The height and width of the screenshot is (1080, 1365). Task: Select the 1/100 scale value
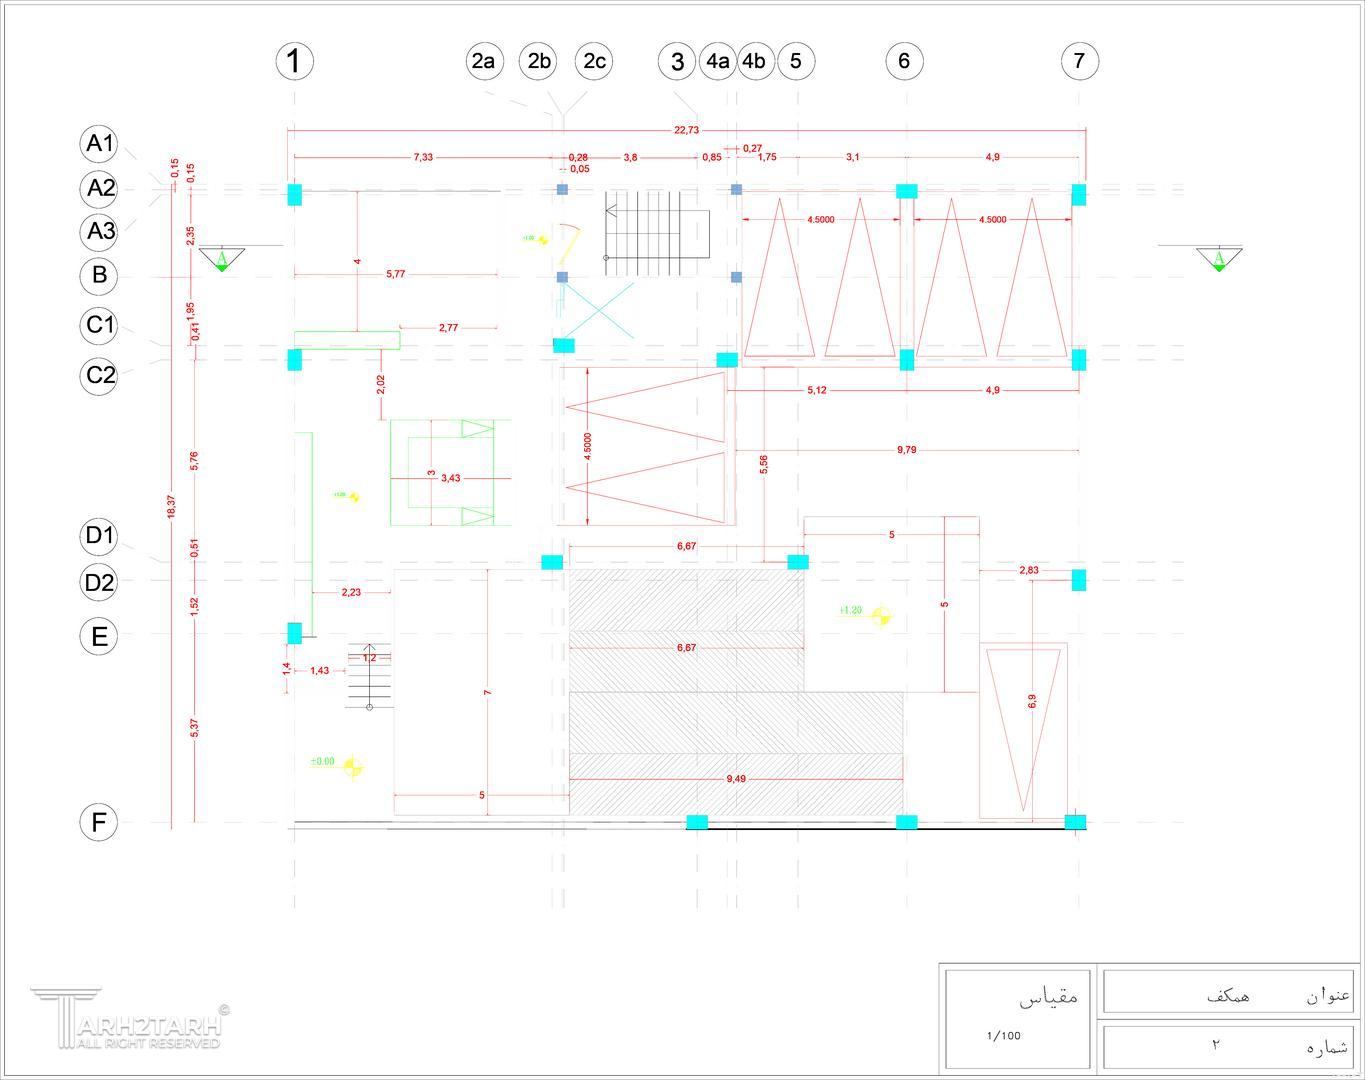click(x=1003, y=1036)
